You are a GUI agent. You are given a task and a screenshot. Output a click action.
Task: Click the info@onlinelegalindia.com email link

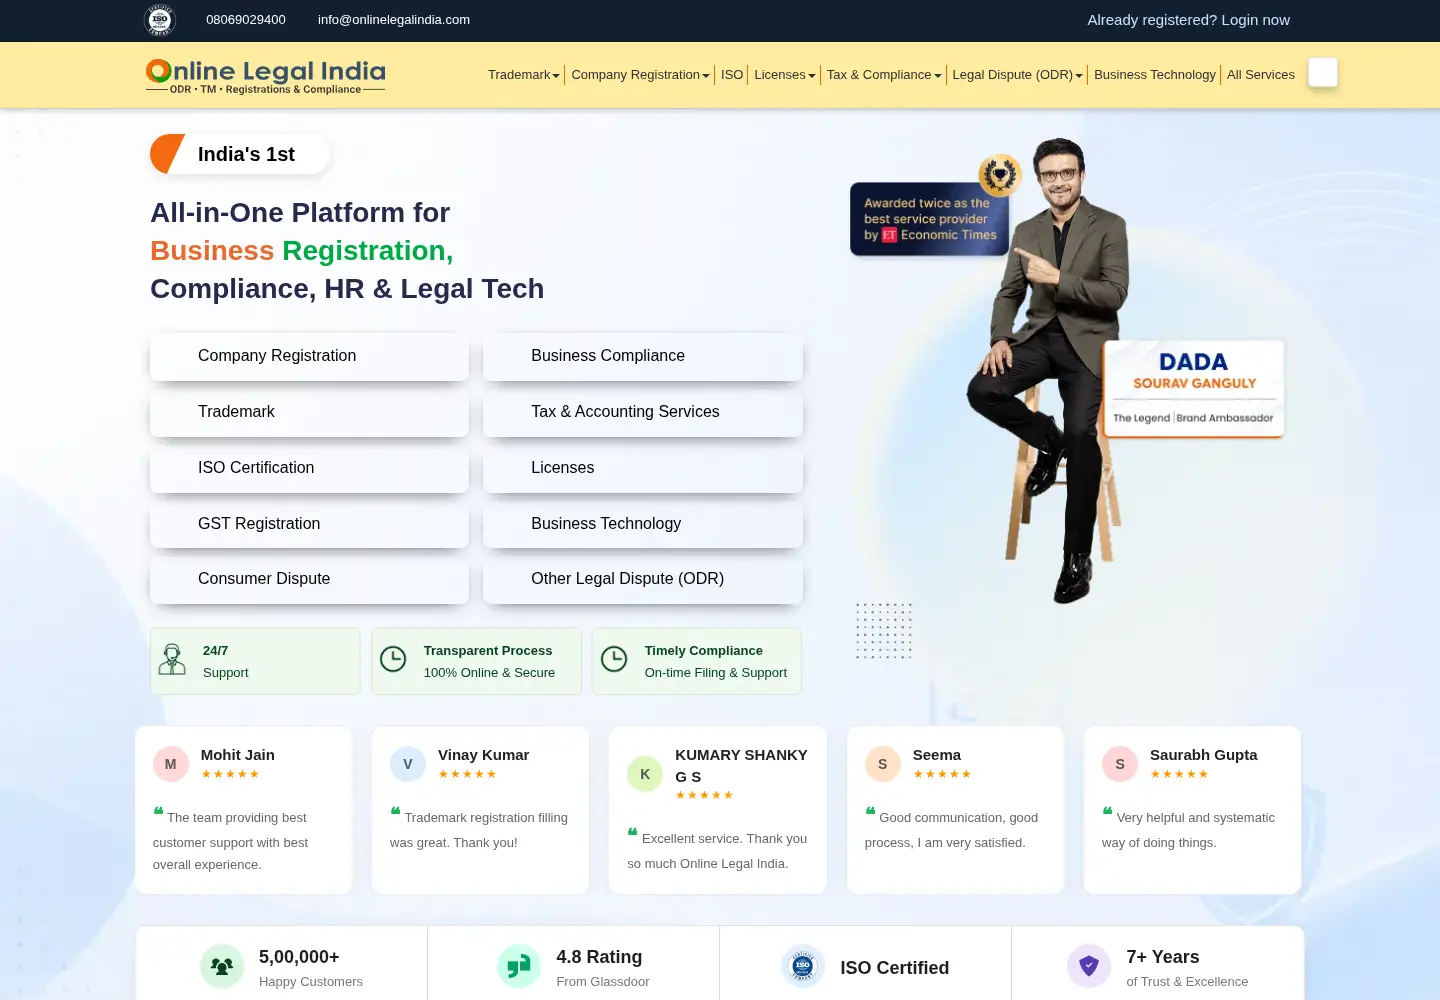394,20
